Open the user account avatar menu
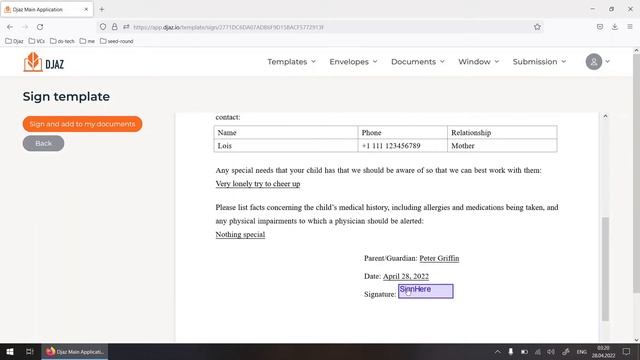Image resolution: width=640 pixels, height=360 pixels. click(593, 62)
